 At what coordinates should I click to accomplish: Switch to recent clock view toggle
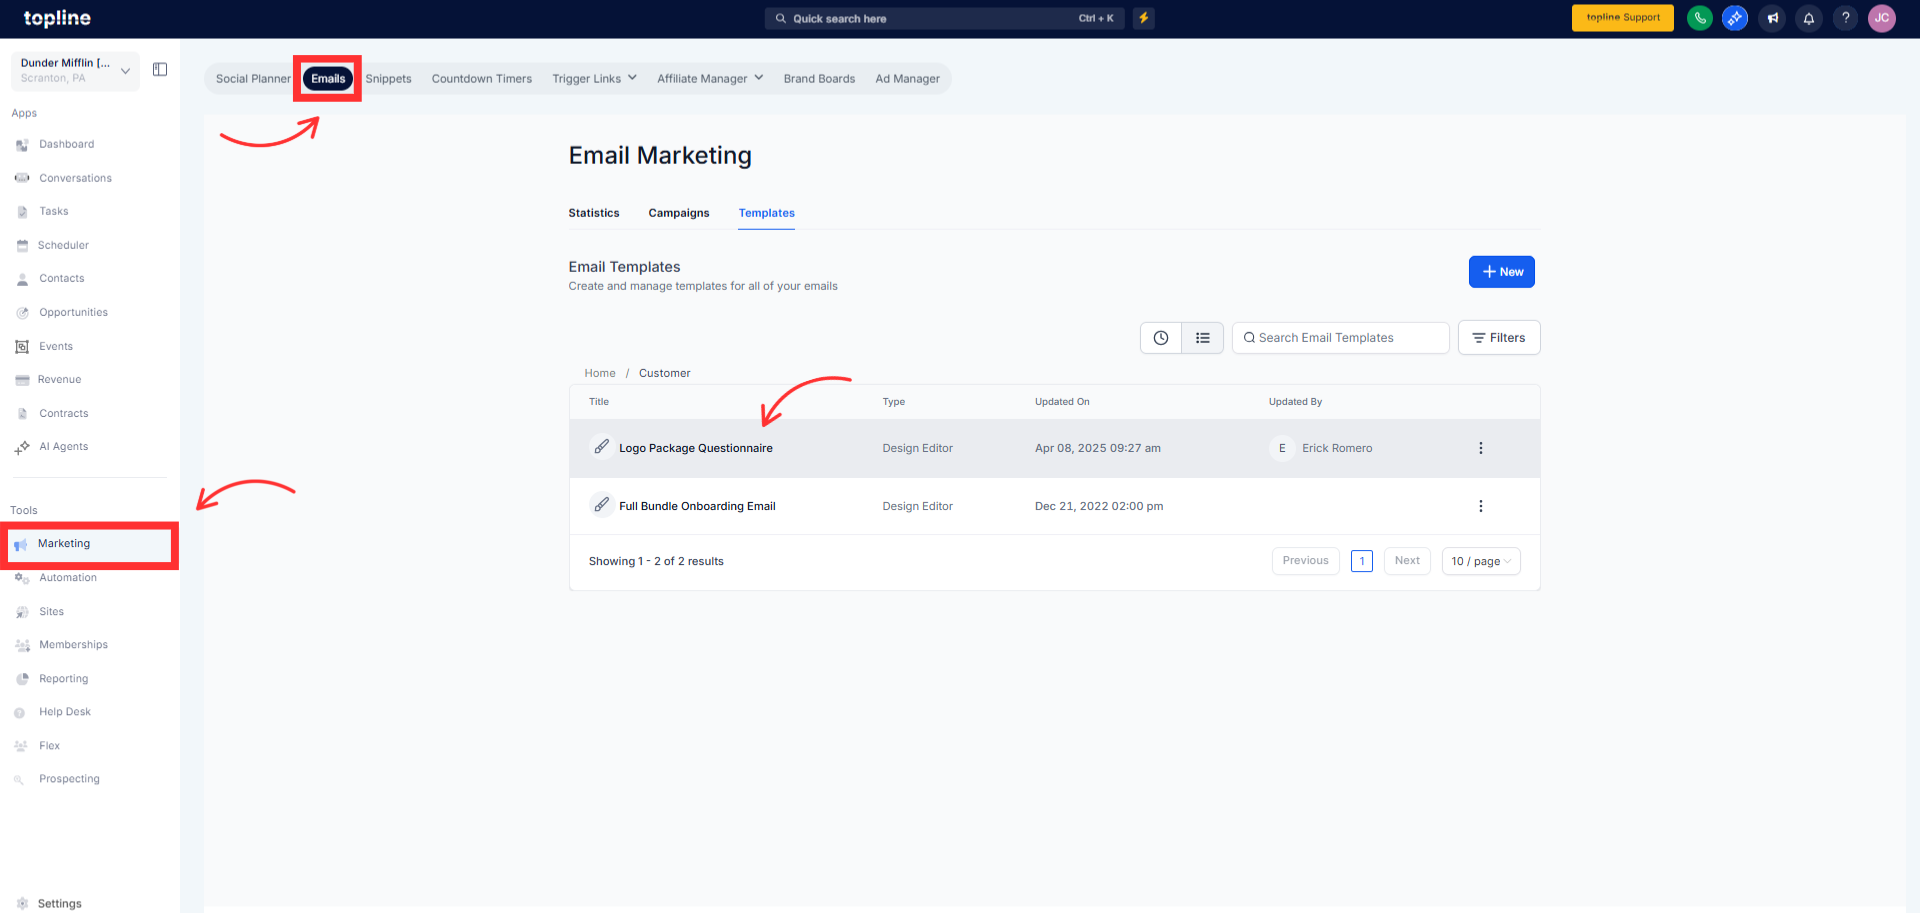click(1160, 338)
